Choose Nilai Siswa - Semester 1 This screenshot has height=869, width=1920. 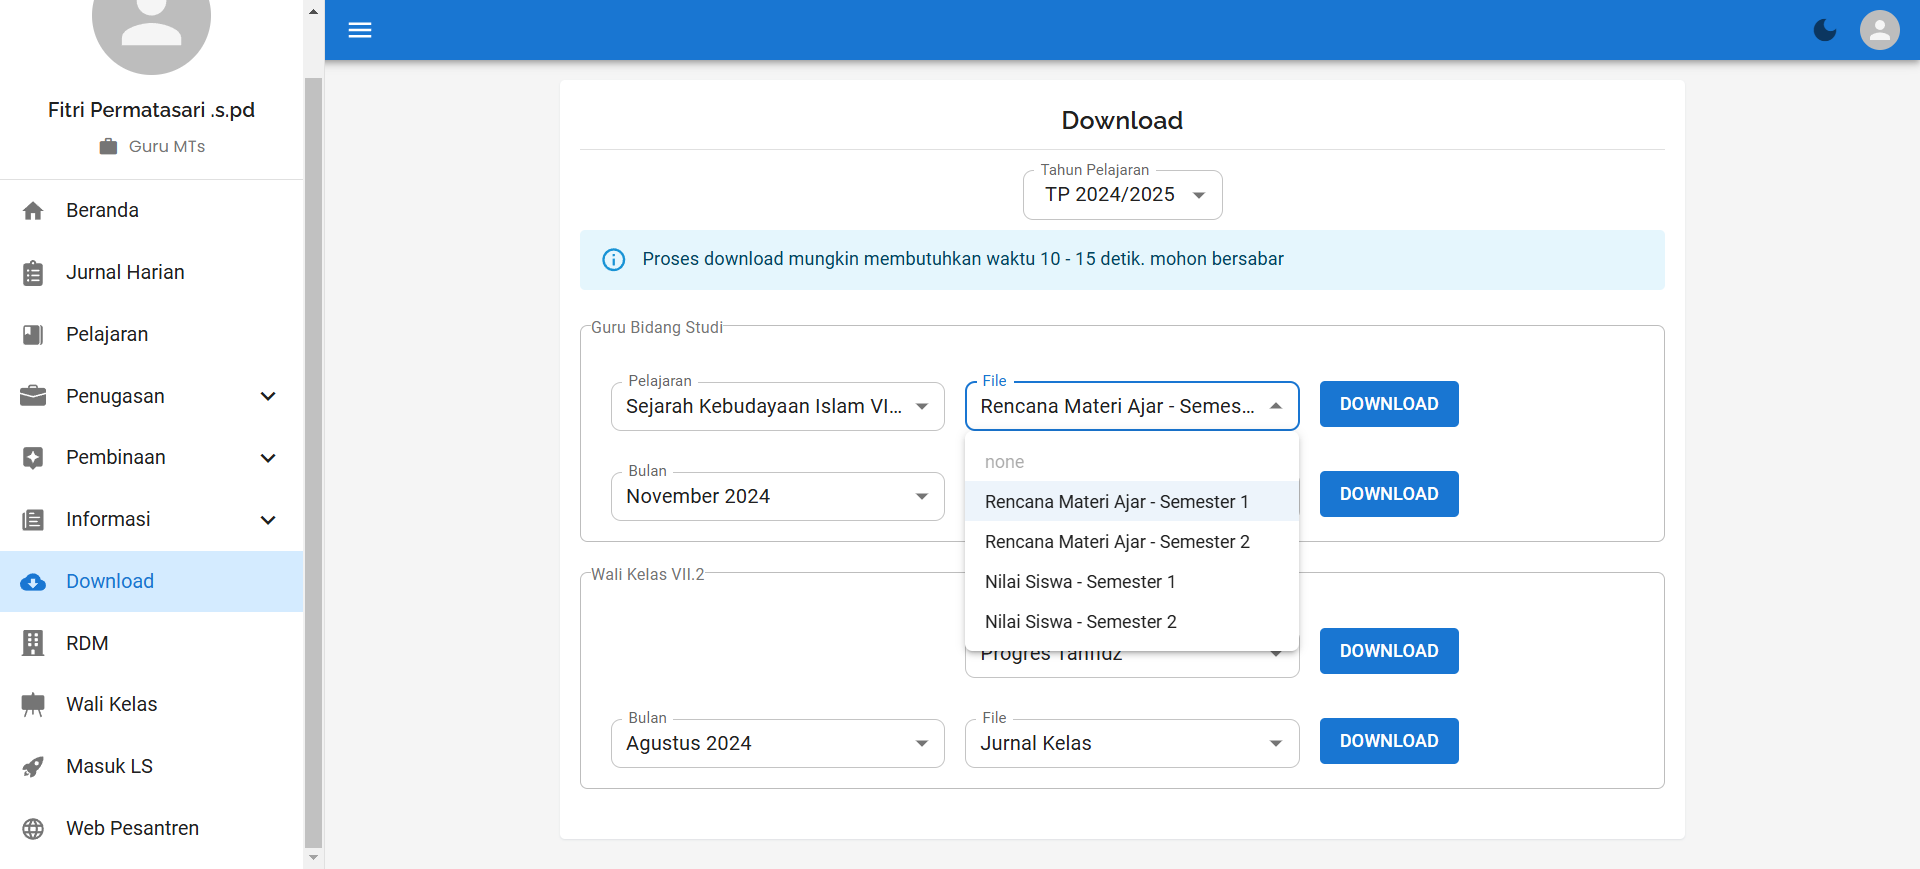[1132, 582]
